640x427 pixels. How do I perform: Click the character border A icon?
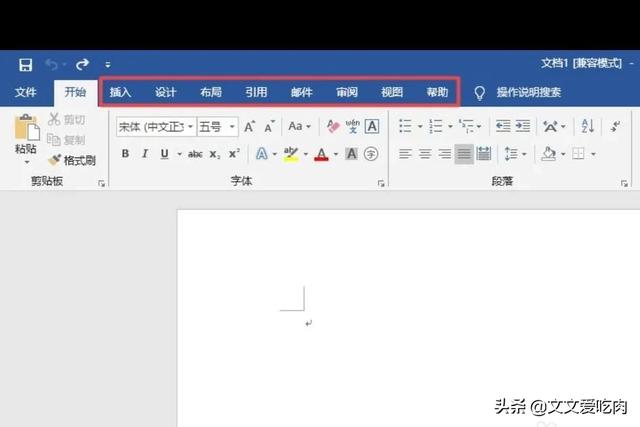click(372, 127)
